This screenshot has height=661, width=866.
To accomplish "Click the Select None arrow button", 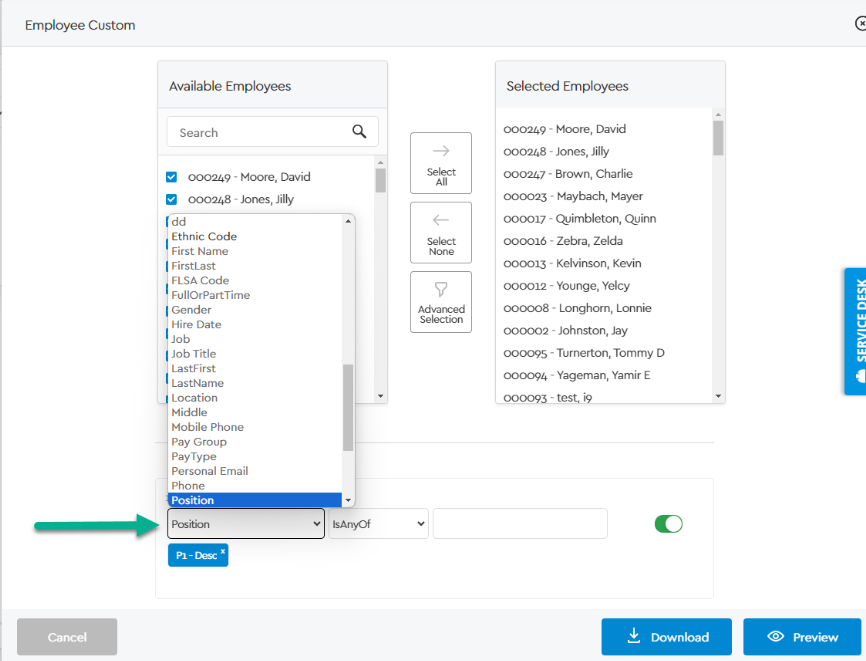I will tap(441, 232).
